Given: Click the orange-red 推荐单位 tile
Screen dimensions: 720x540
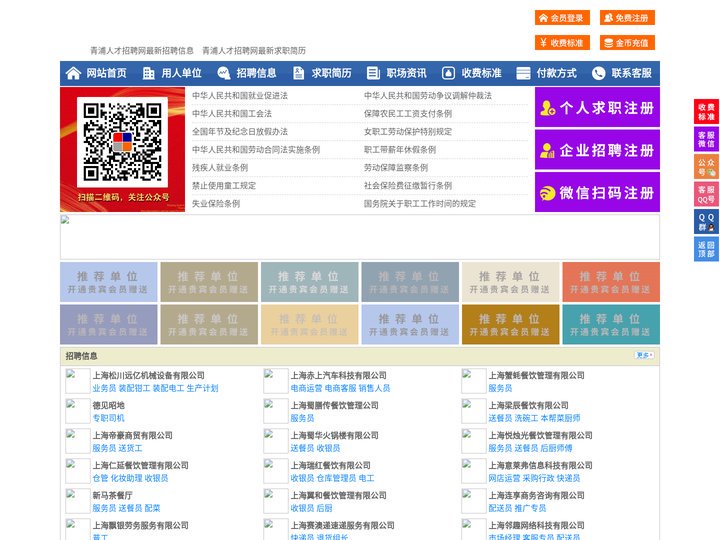Looking at the screenshot, I should (611, 282).
